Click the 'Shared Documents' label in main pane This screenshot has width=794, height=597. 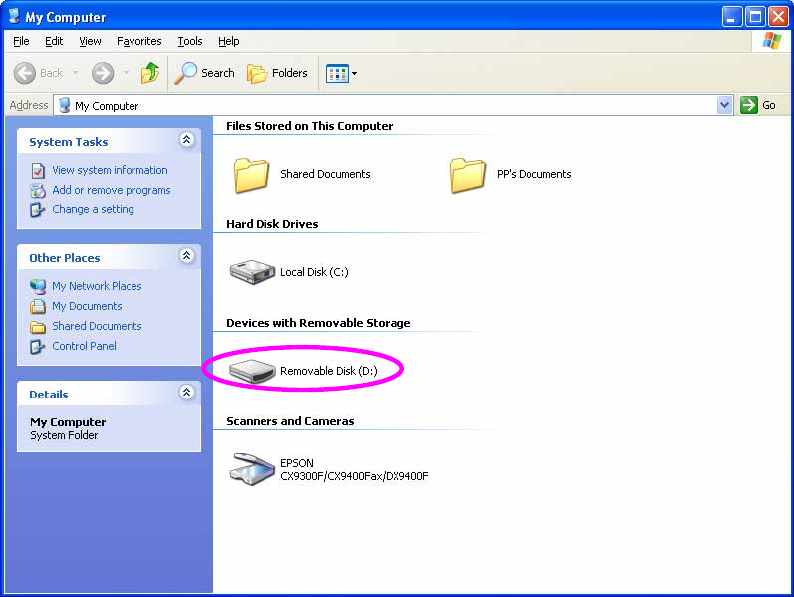325,174
